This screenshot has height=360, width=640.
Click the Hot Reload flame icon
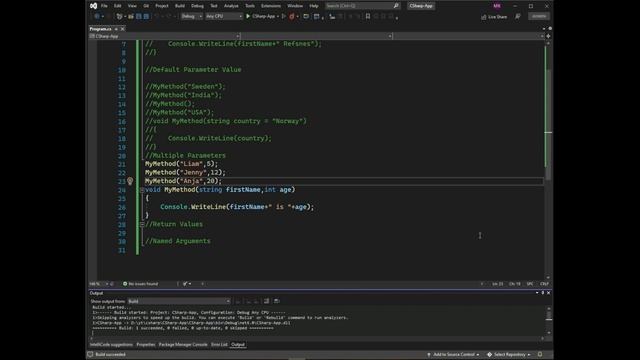pyautogui.click(x=292, y=16)
